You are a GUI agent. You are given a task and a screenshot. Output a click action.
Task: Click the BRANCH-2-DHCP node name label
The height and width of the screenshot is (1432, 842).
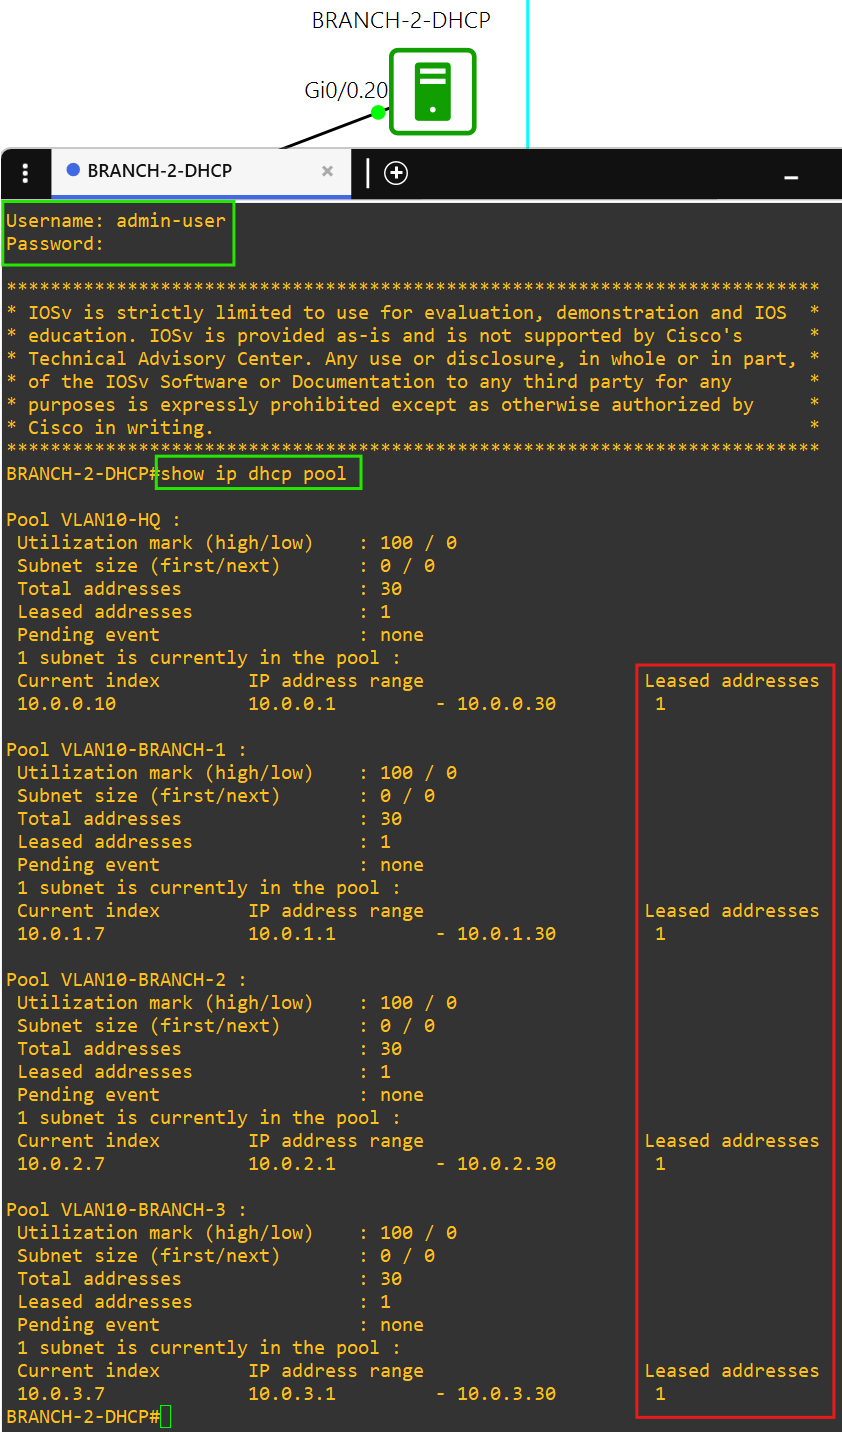tap(401, 20)
